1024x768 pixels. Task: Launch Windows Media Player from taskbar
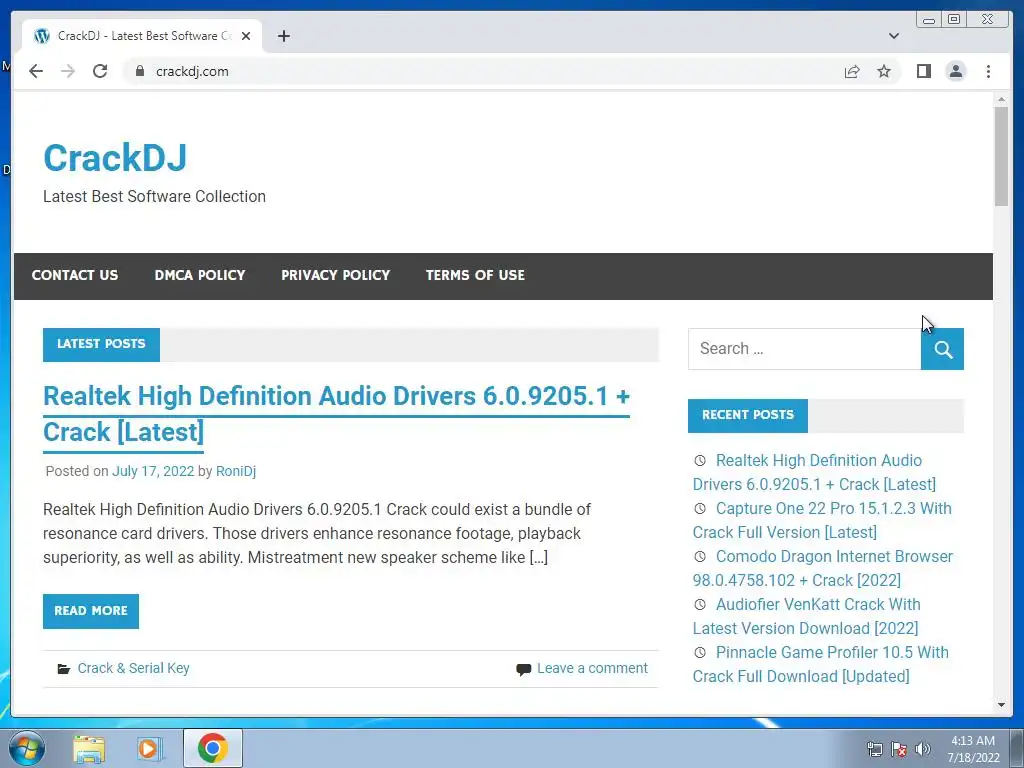pyautogui.click(x=149, y=749)
